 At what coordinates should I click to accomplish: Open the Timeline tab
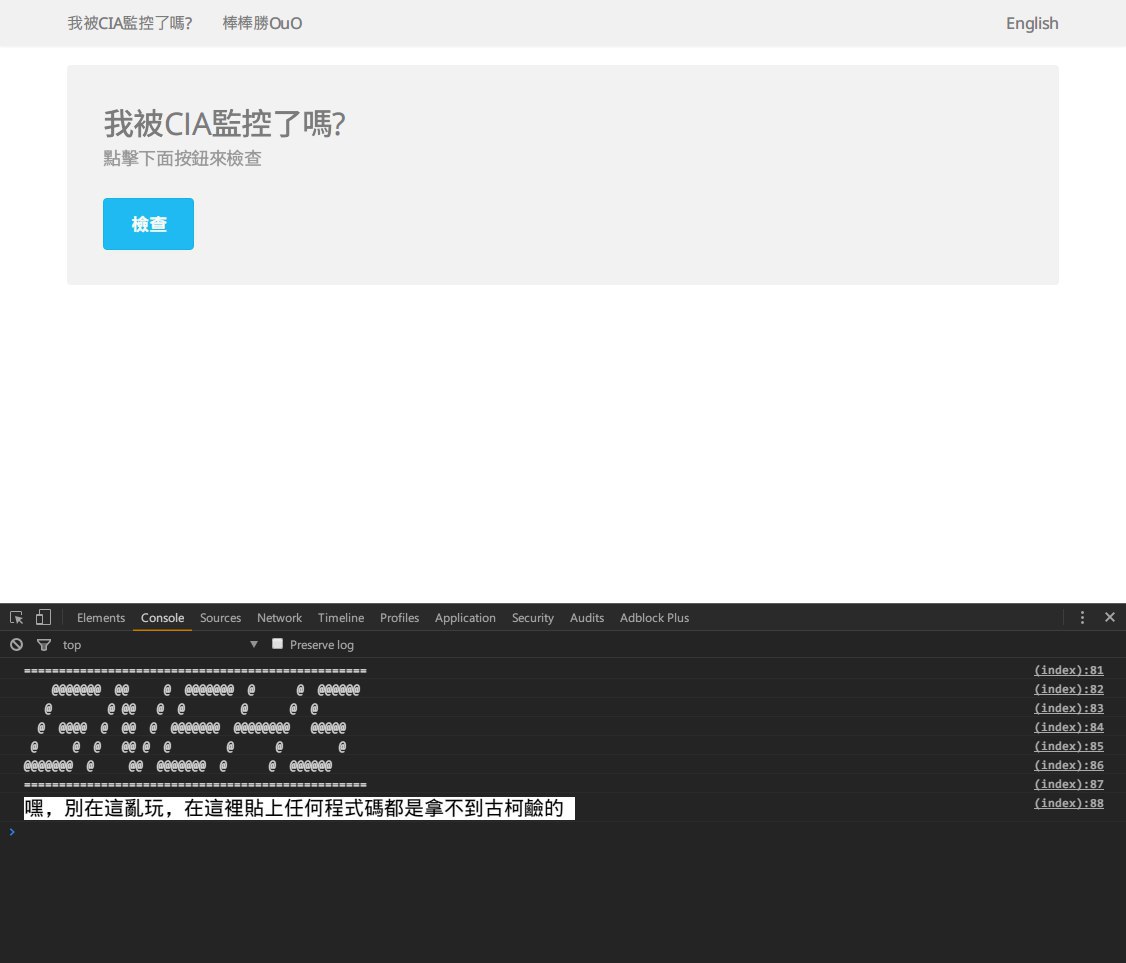pyautogui.click(x=341, y=618)
